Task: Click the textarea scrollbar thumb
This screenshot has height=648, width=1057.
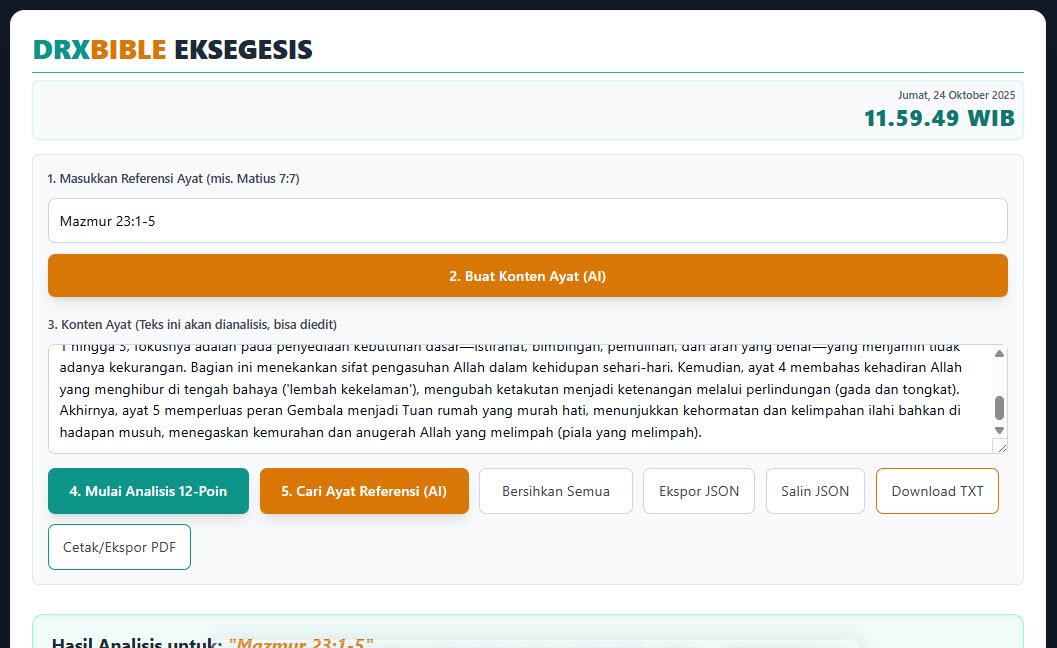Action: (999, 408)
